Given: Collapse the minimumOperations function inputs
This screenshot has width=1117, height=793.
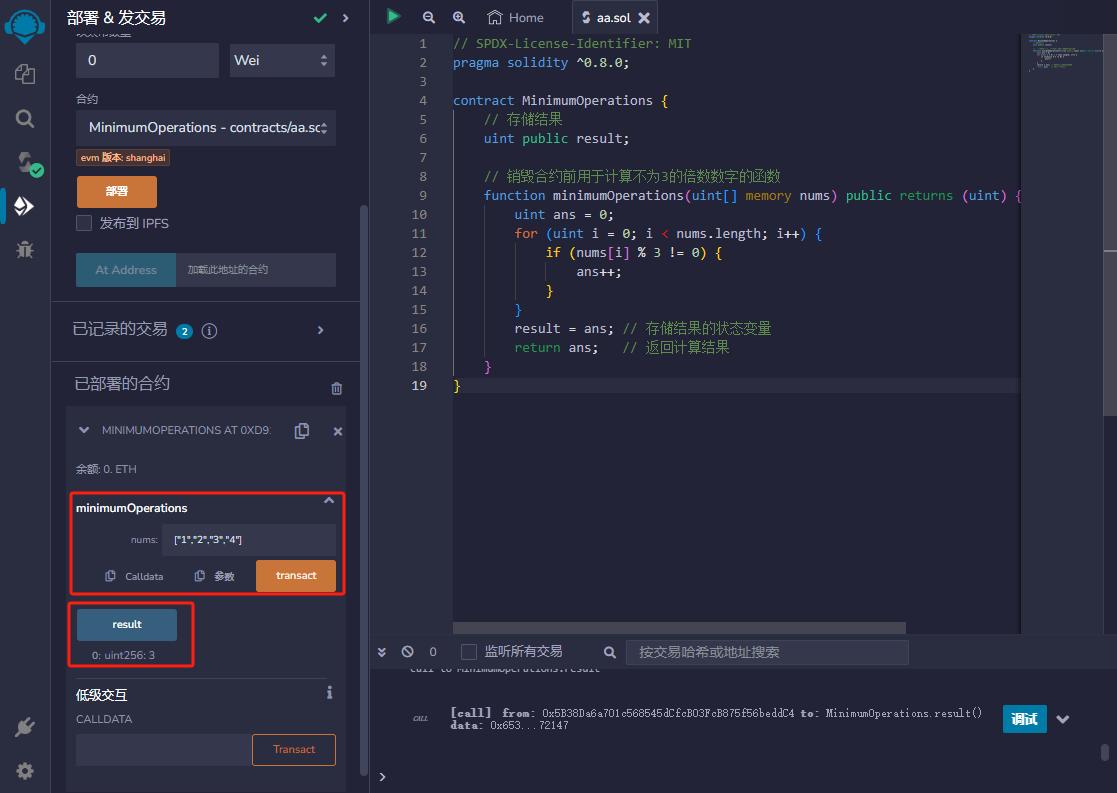Looking at the screenshot, I should click(329, 500).
